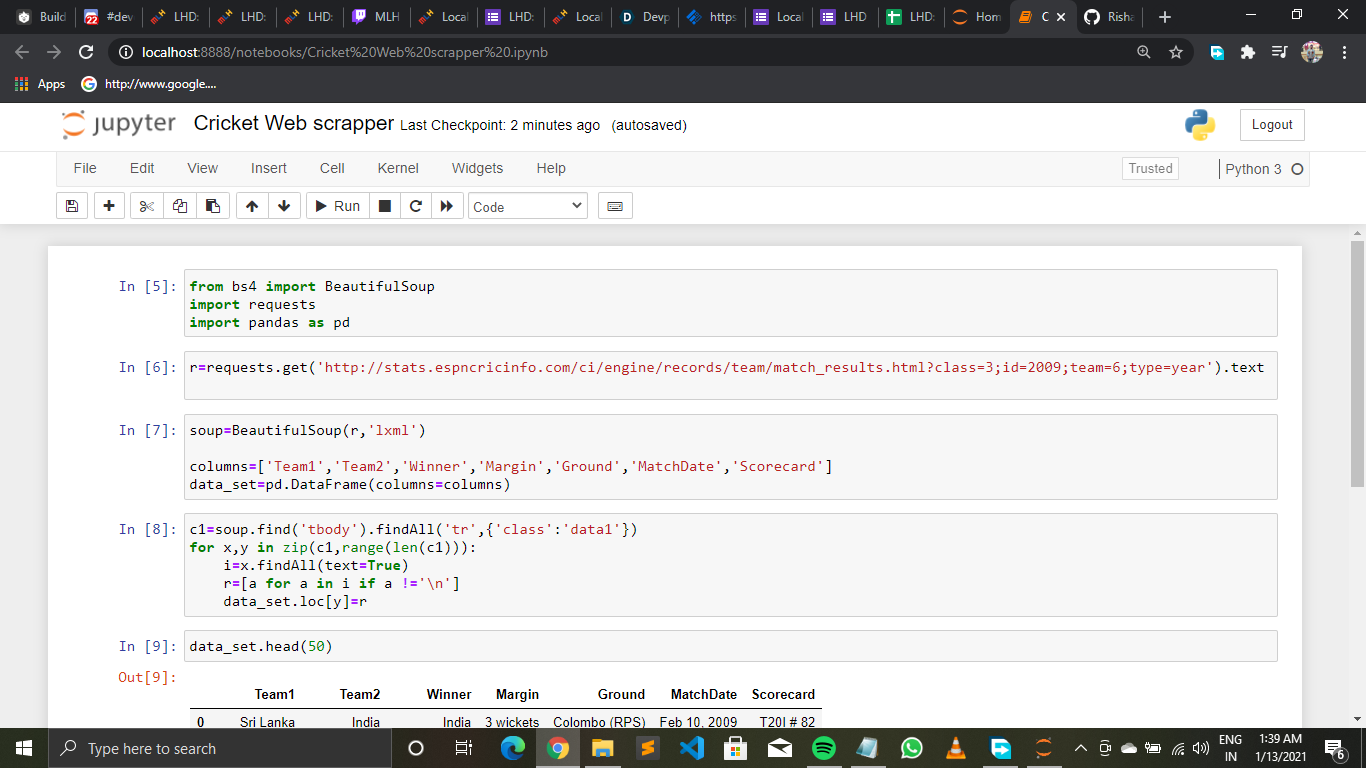
Task: Open the Widgets menu
Action: 478,168
